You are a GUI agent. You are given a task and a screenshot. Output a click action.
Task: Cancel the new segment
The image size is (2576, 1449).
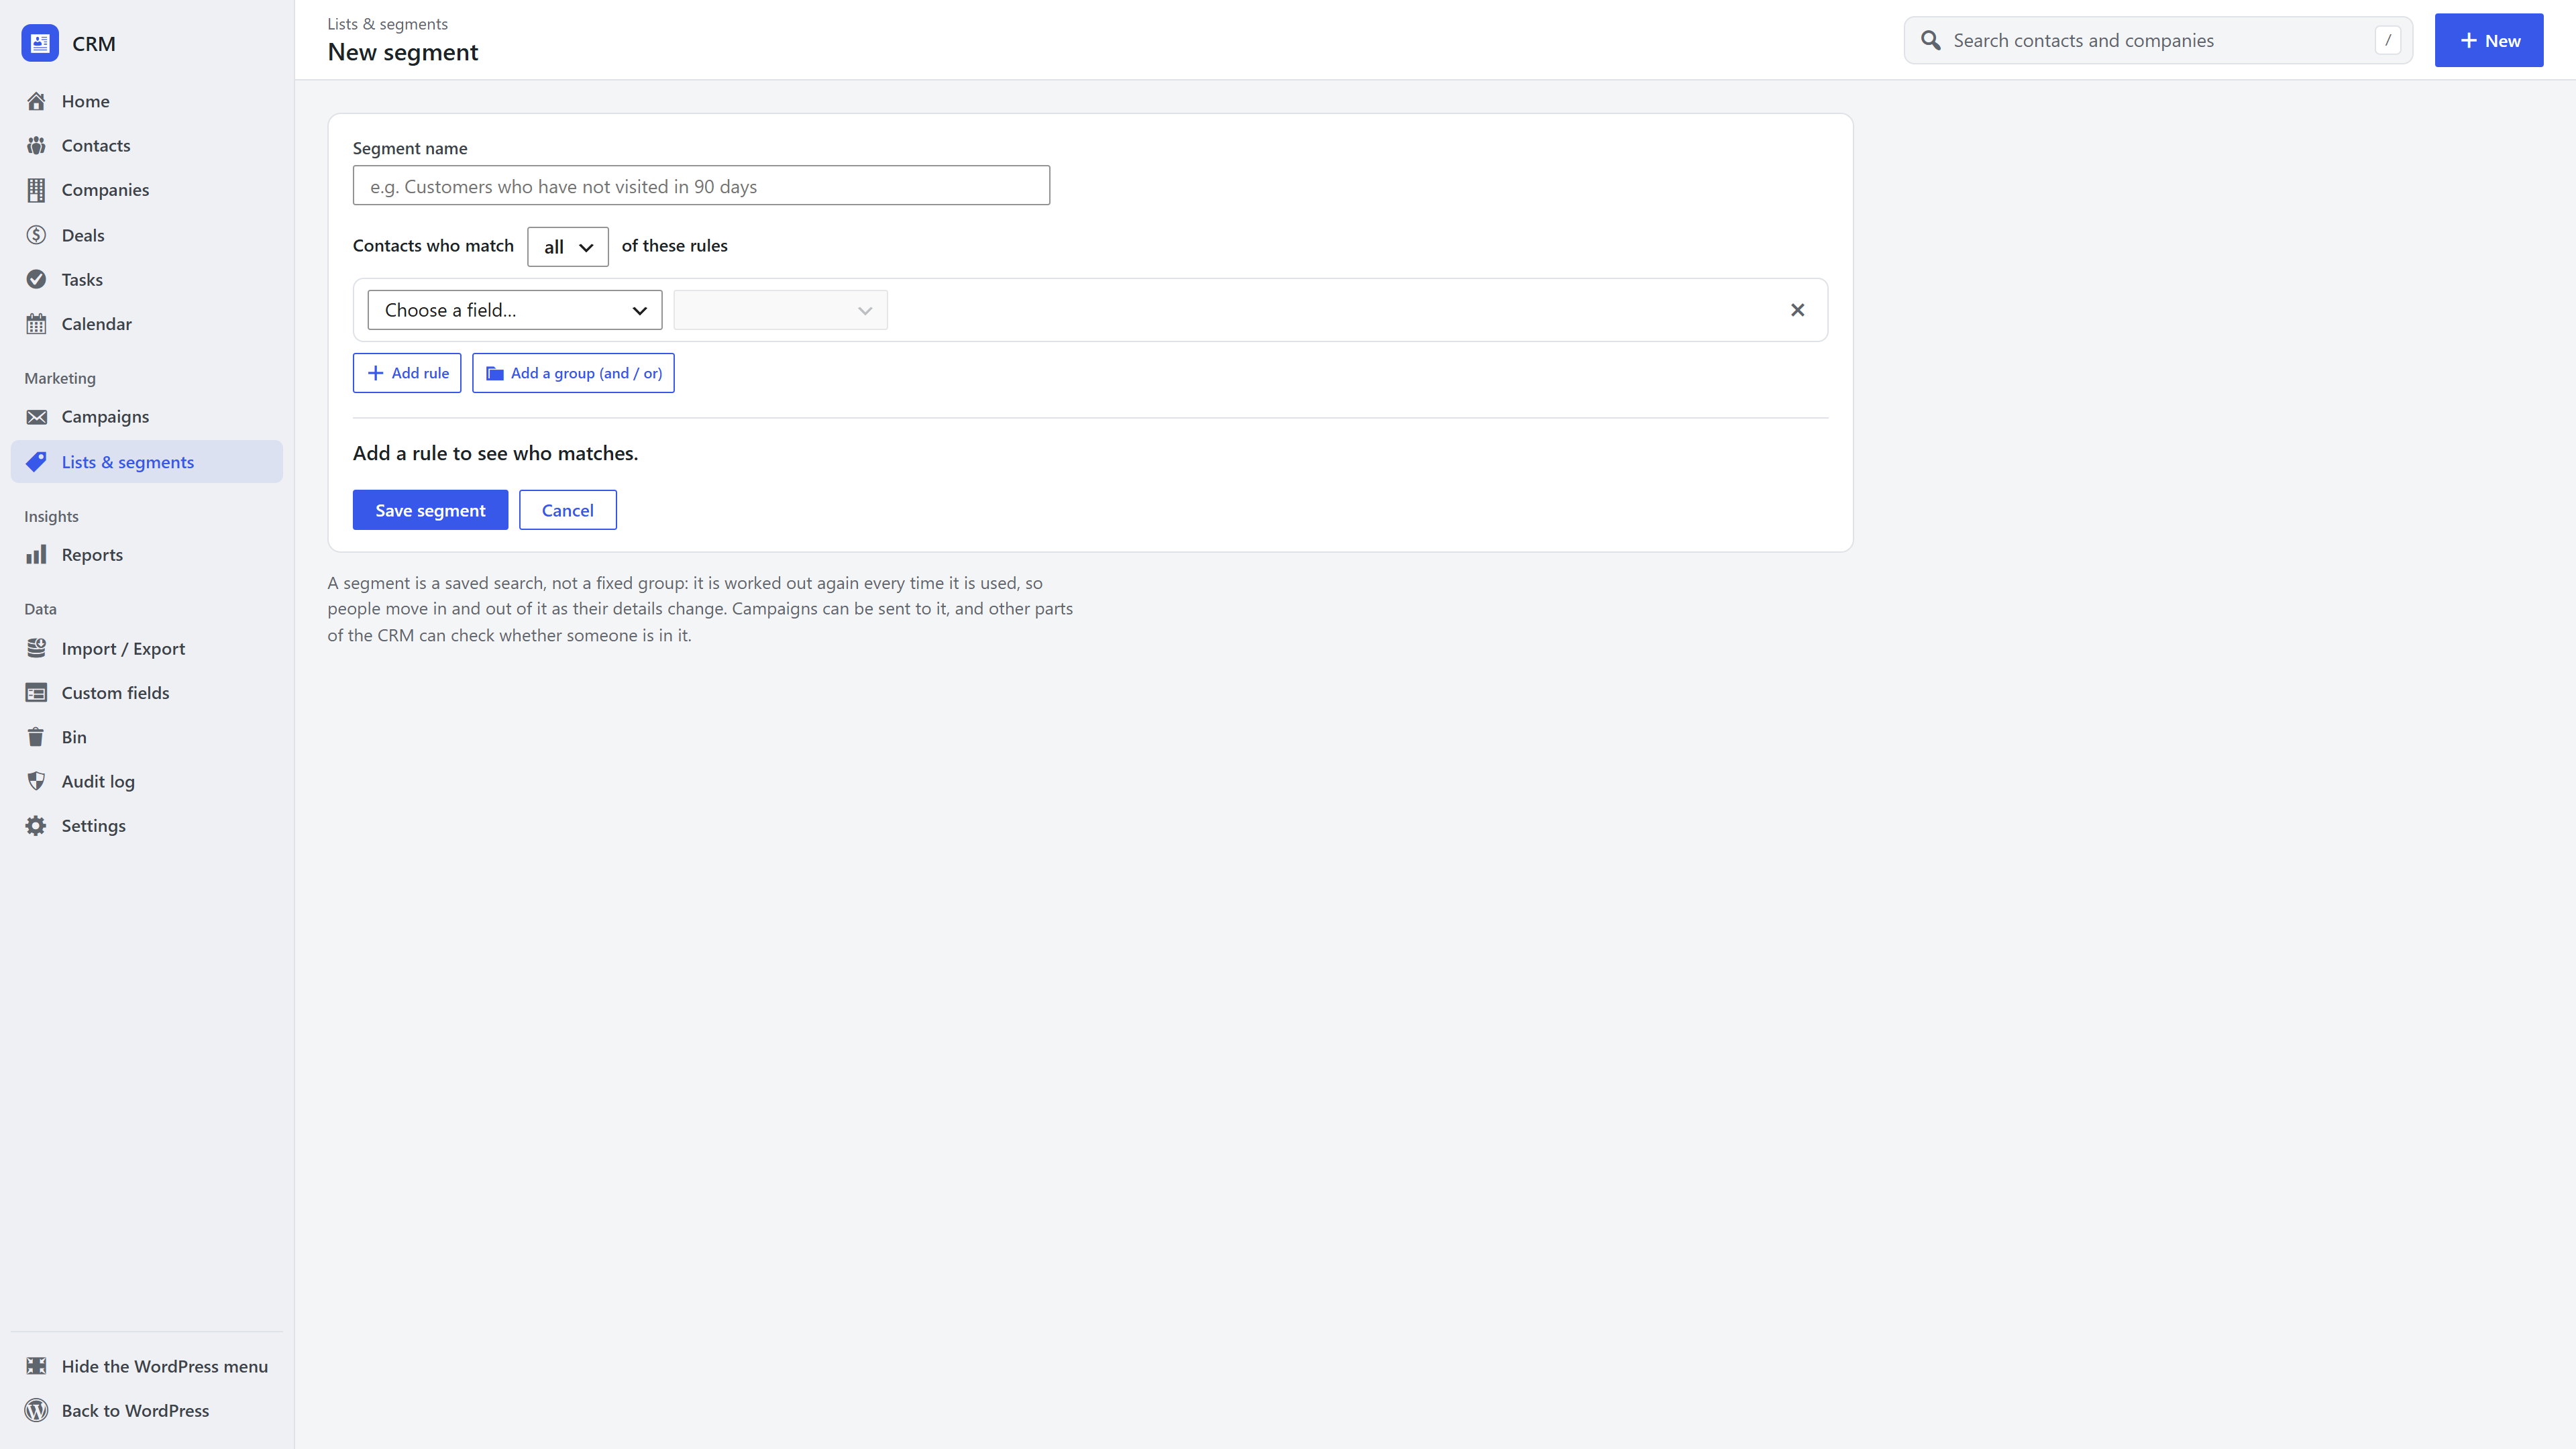coord(567,510)
